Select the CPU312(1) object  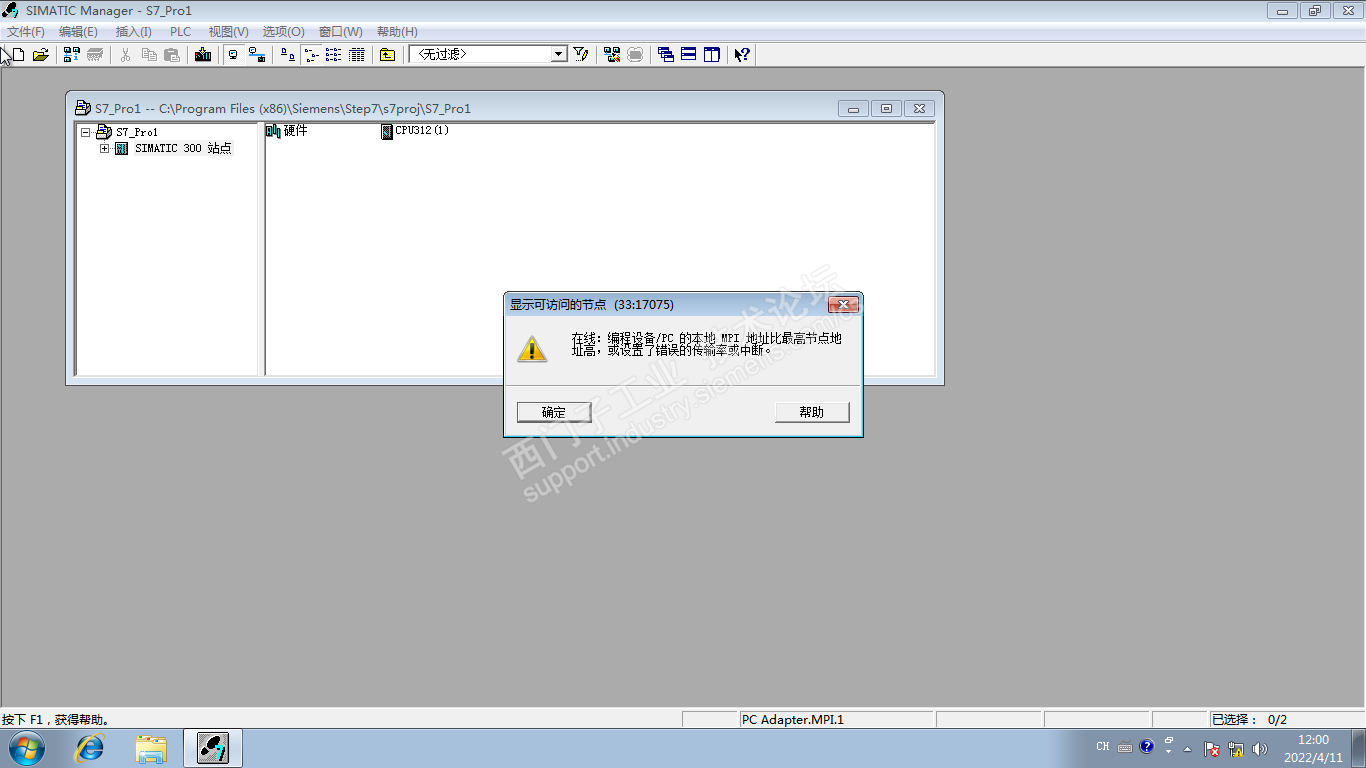(415, 131)
